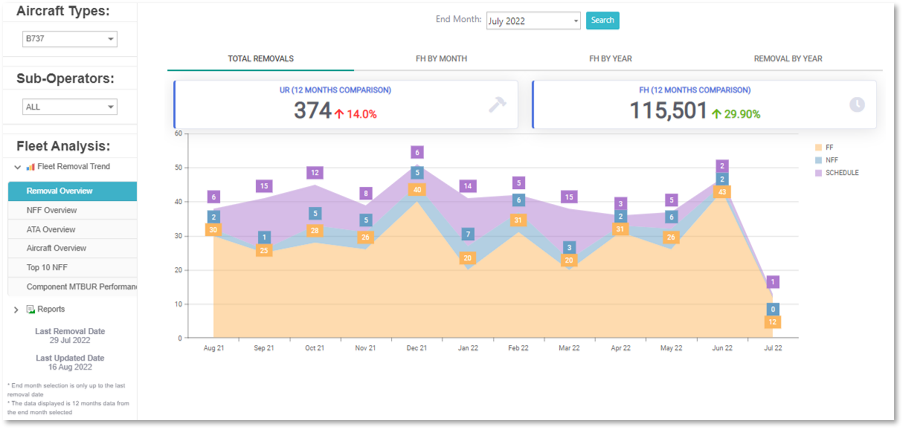Image resolution: width=903 pixels, height=429 pixels.
Task: Open the End Month July 2022 dropdown
Action: 532,20
